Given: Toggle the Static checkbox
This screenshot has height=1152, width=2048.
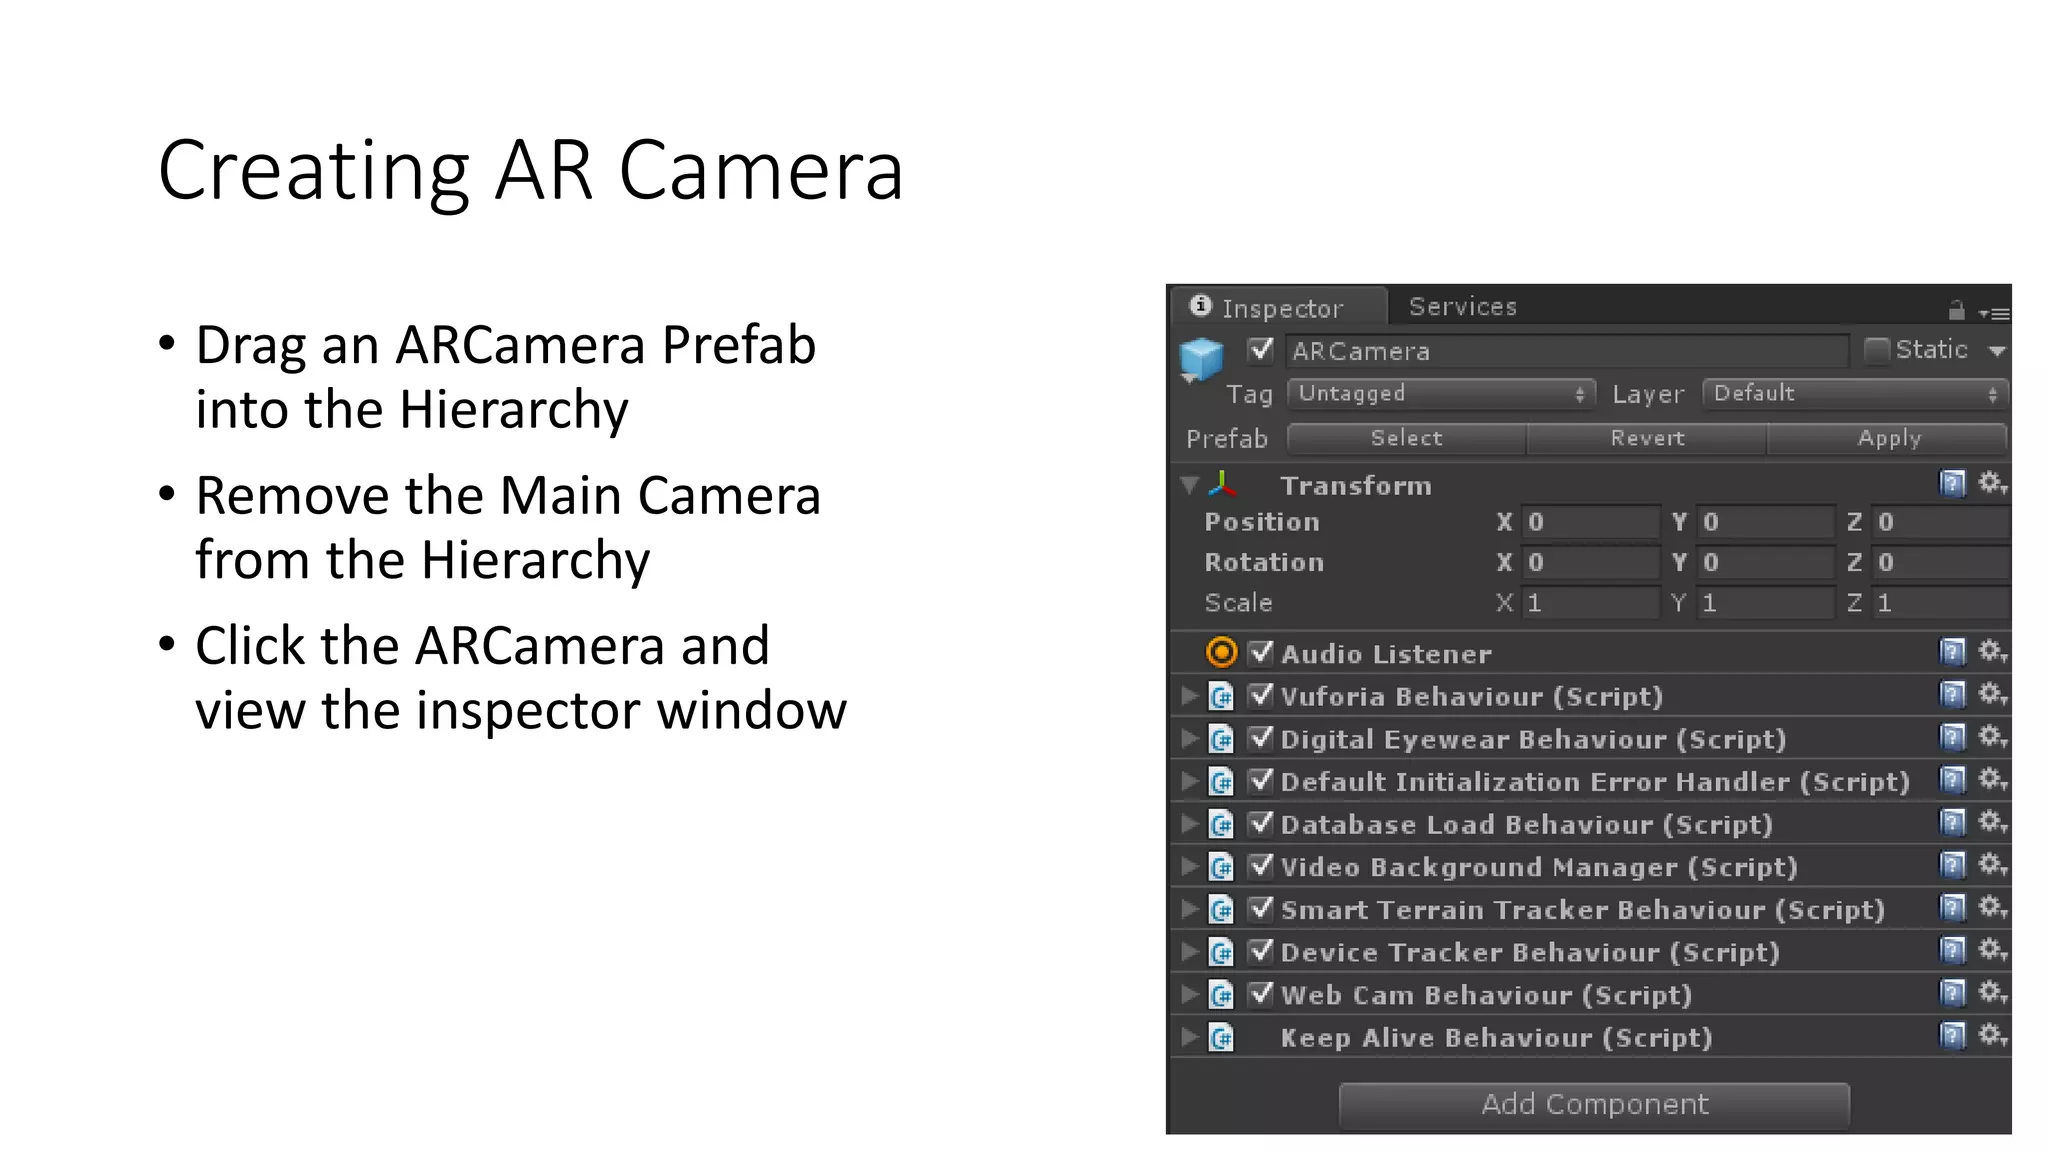Looking at the screenshot, I should [x=1877, y=350].
